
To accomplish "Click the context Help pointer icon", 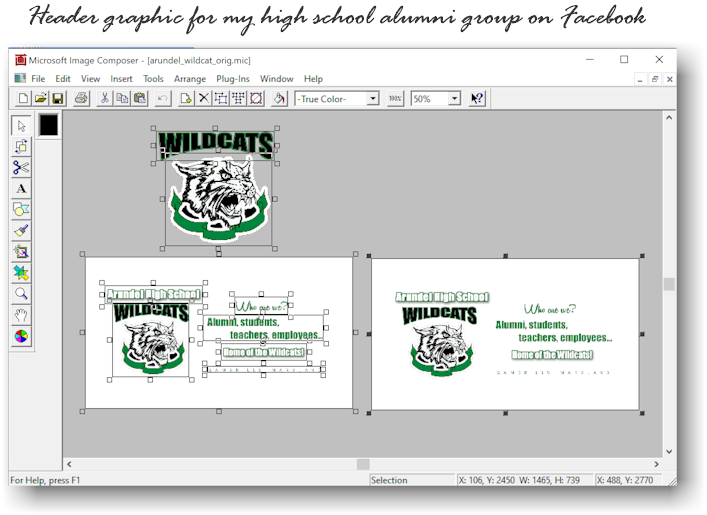I will tap(477, 98).
